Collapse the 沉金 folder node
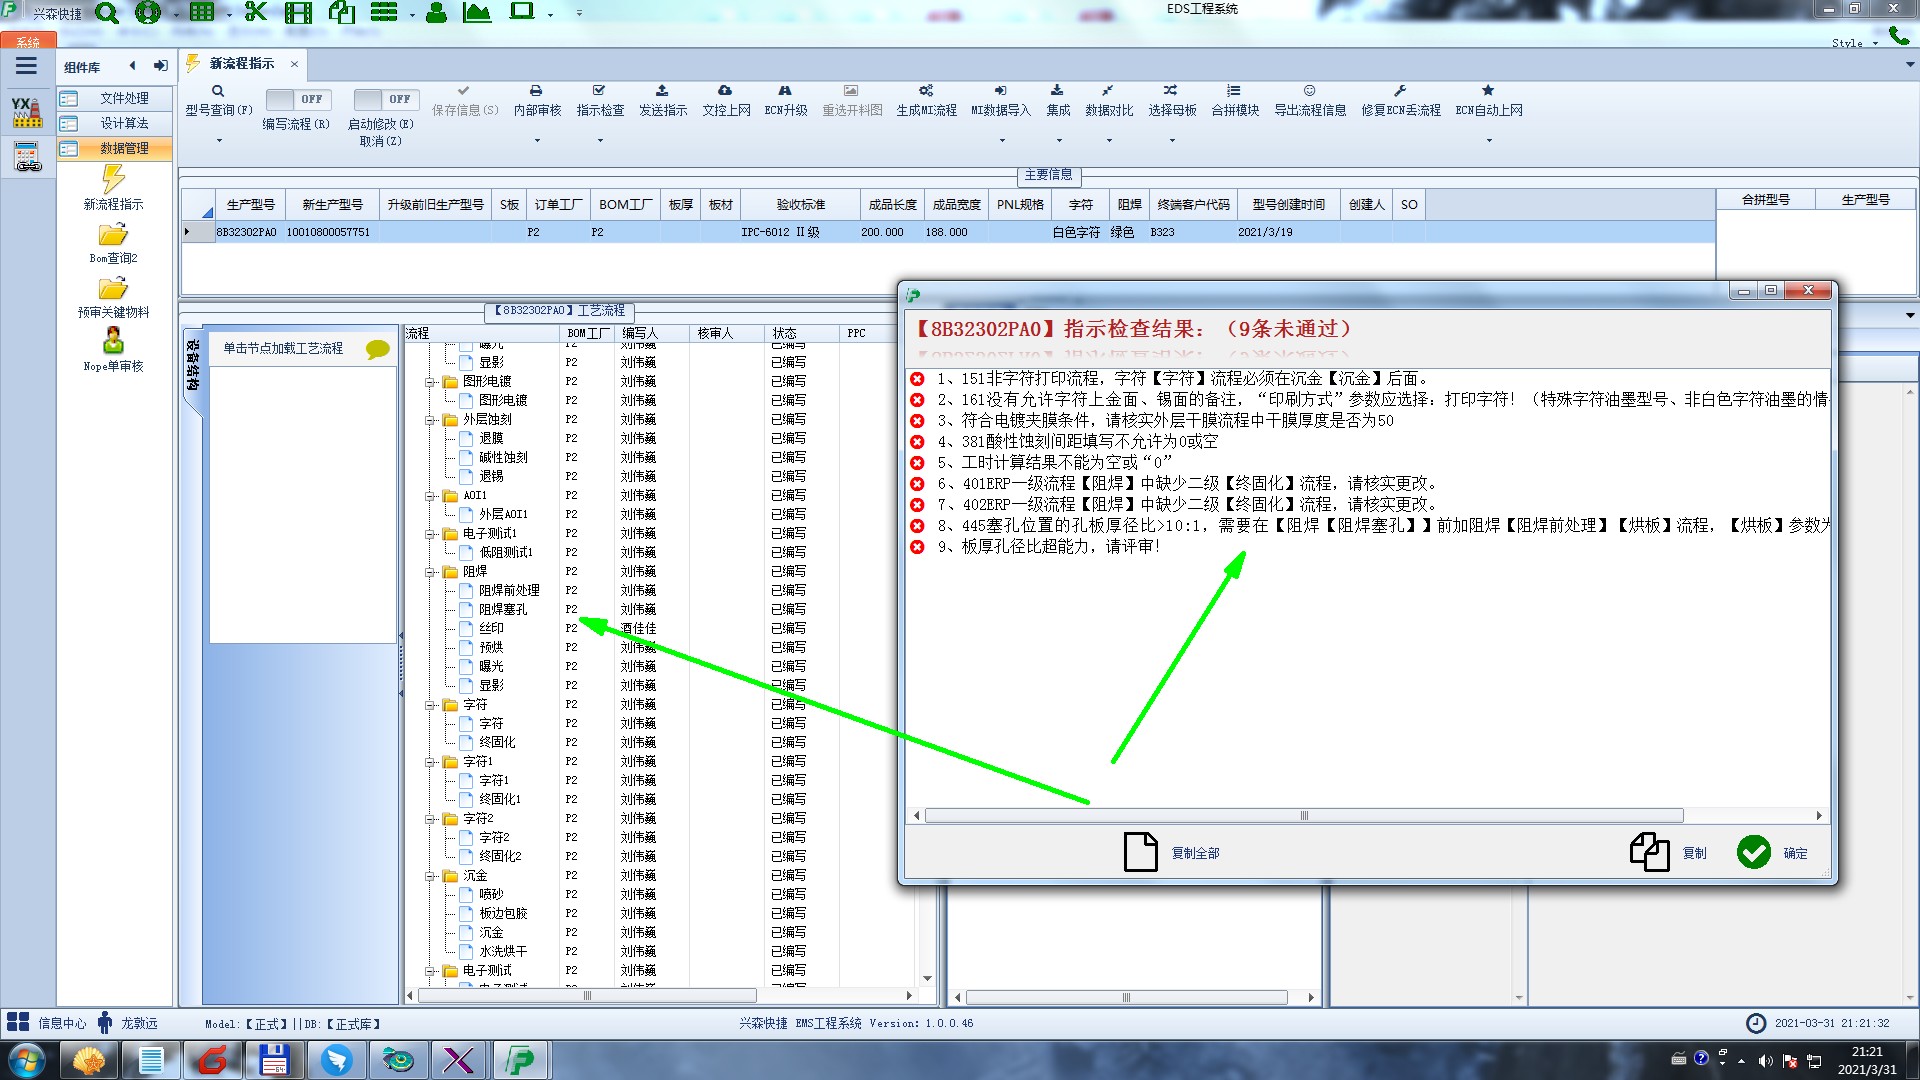Viewport: 1920px width, 1080px height. pyautogui.click(x=430, y=876)
